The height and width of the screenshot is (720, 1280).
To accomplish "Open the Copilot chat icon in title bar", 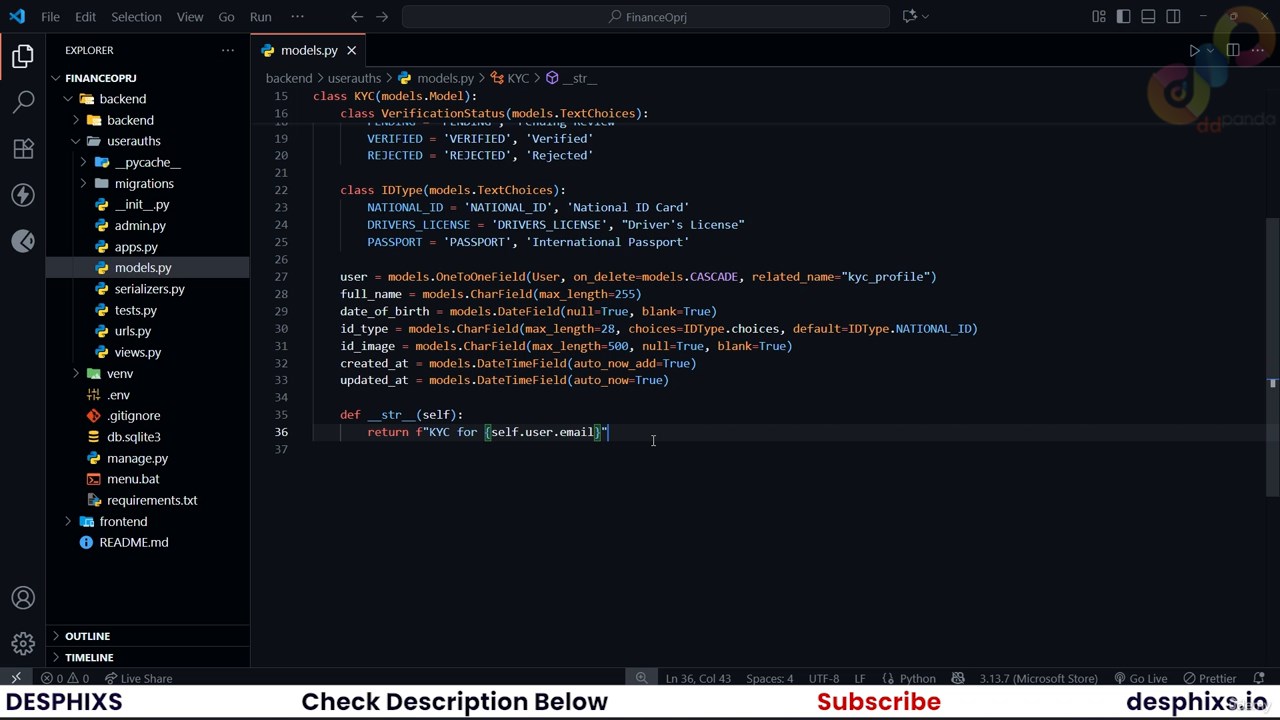I will click(x=909, y=16).
